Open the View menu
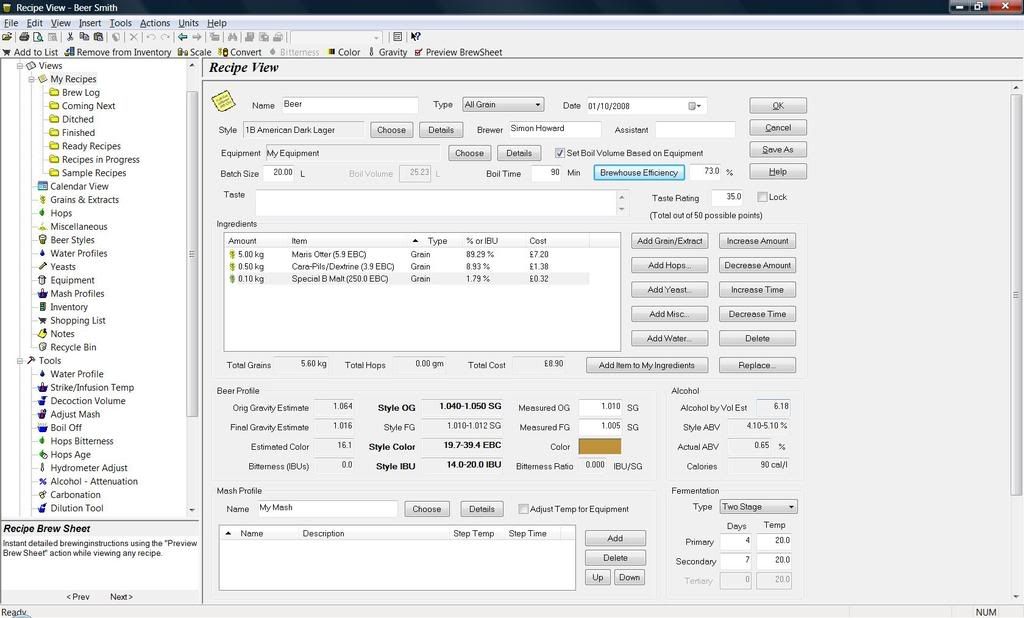Viewport: 1024px width, 618px height. [x=61, y=23]
